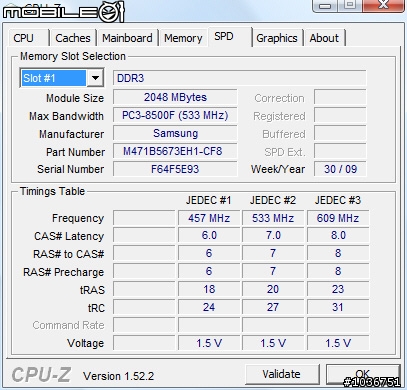Click the RAS# Precharge row label
407x390 pixels.
pyautogui.click(x=63, y=272)
